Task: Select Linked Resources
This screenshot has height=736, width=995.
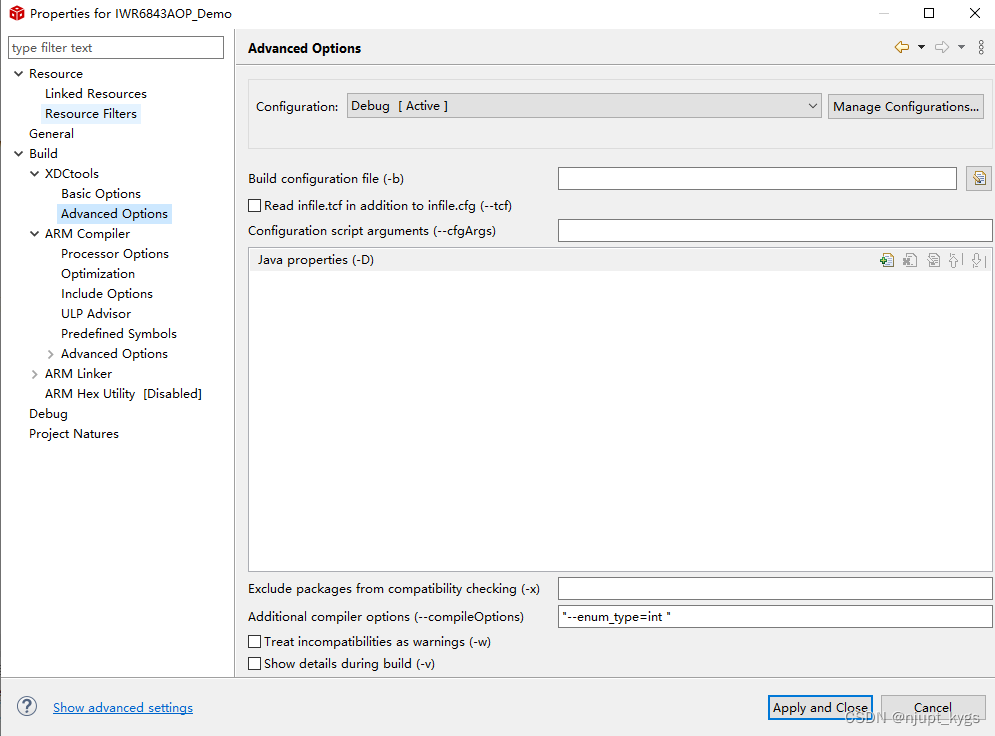Action: [96, 94]
